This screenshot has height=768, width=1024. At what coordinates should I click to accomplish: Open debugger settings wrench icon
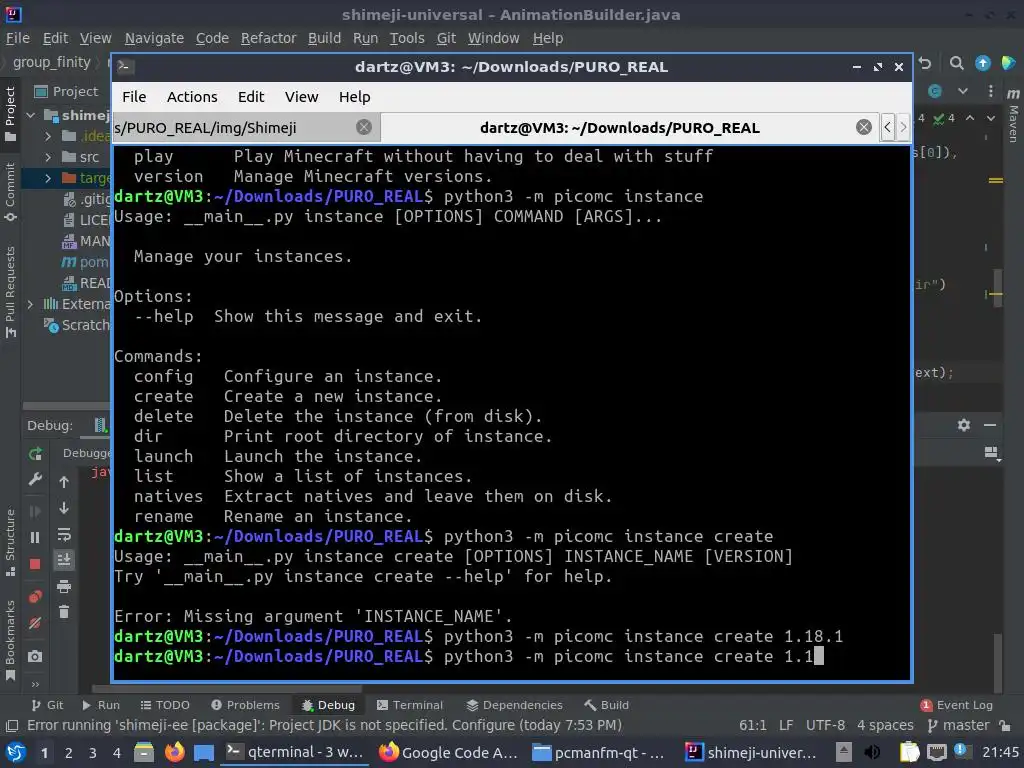35,479
